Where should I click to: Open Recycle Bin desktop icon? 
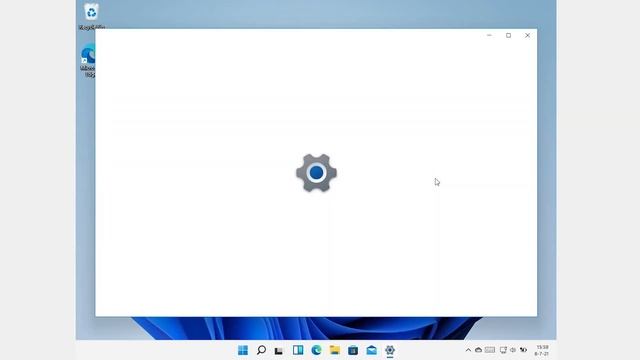pyautogui.click(x=91, y=16)
